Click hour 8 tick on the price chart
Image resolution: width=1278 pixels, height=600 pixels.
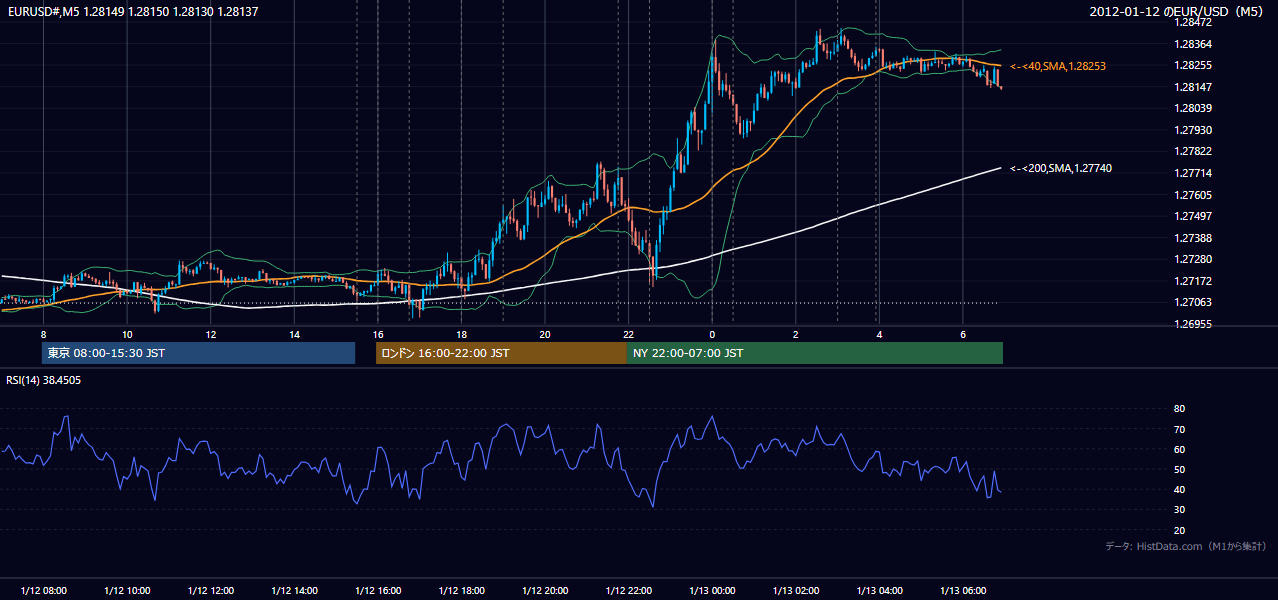coord(43,334)
